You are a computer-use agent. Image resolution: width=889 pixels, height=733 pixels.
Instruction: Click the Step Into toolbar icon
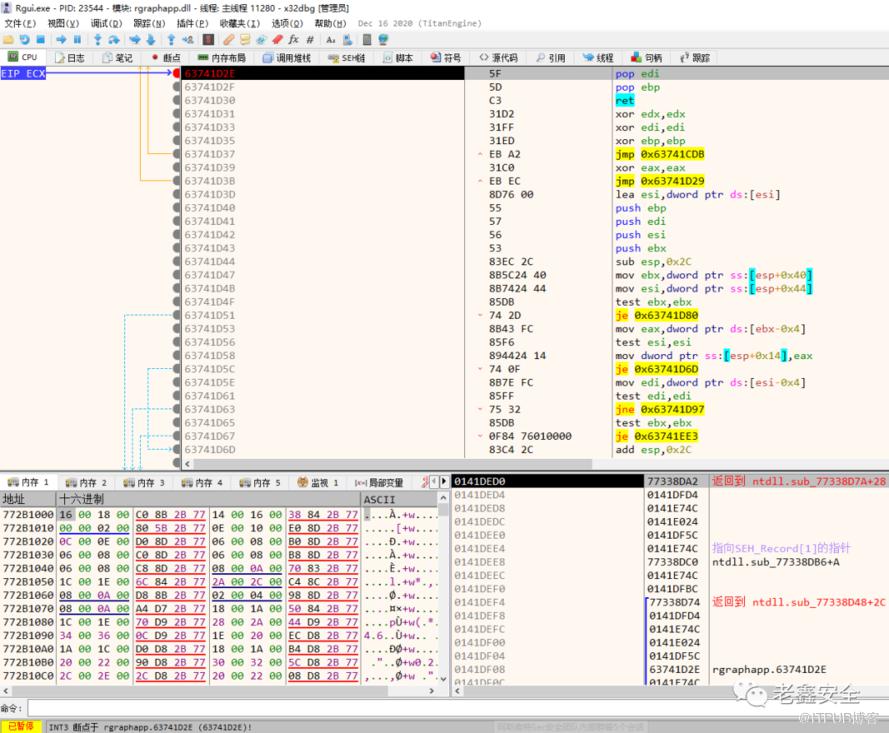tap(98, 39)
